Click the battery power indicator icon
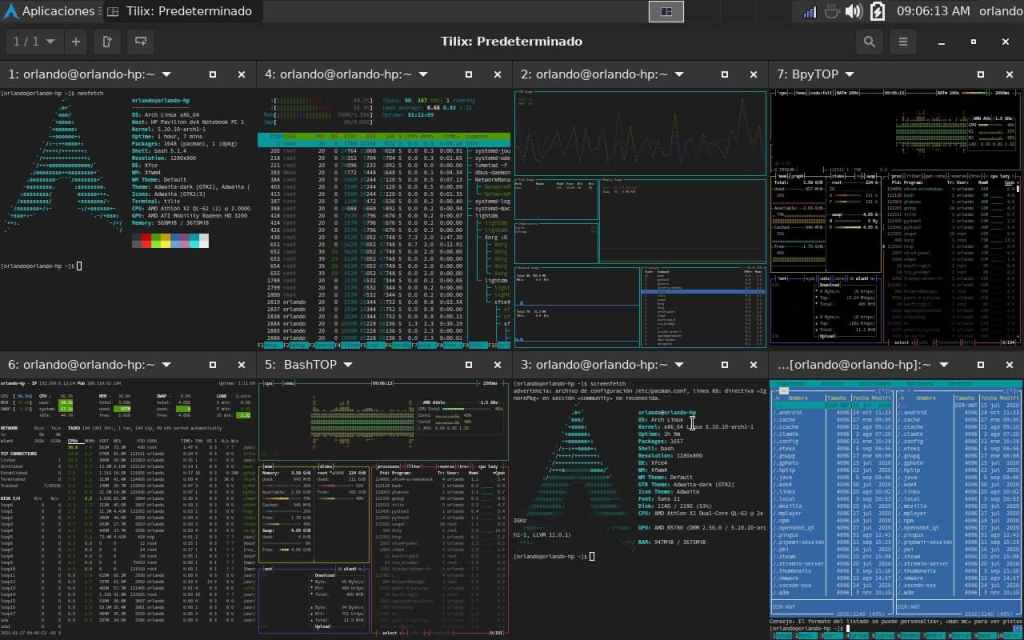Viewport: 1024px width, 640px height. tap(877, 11)
